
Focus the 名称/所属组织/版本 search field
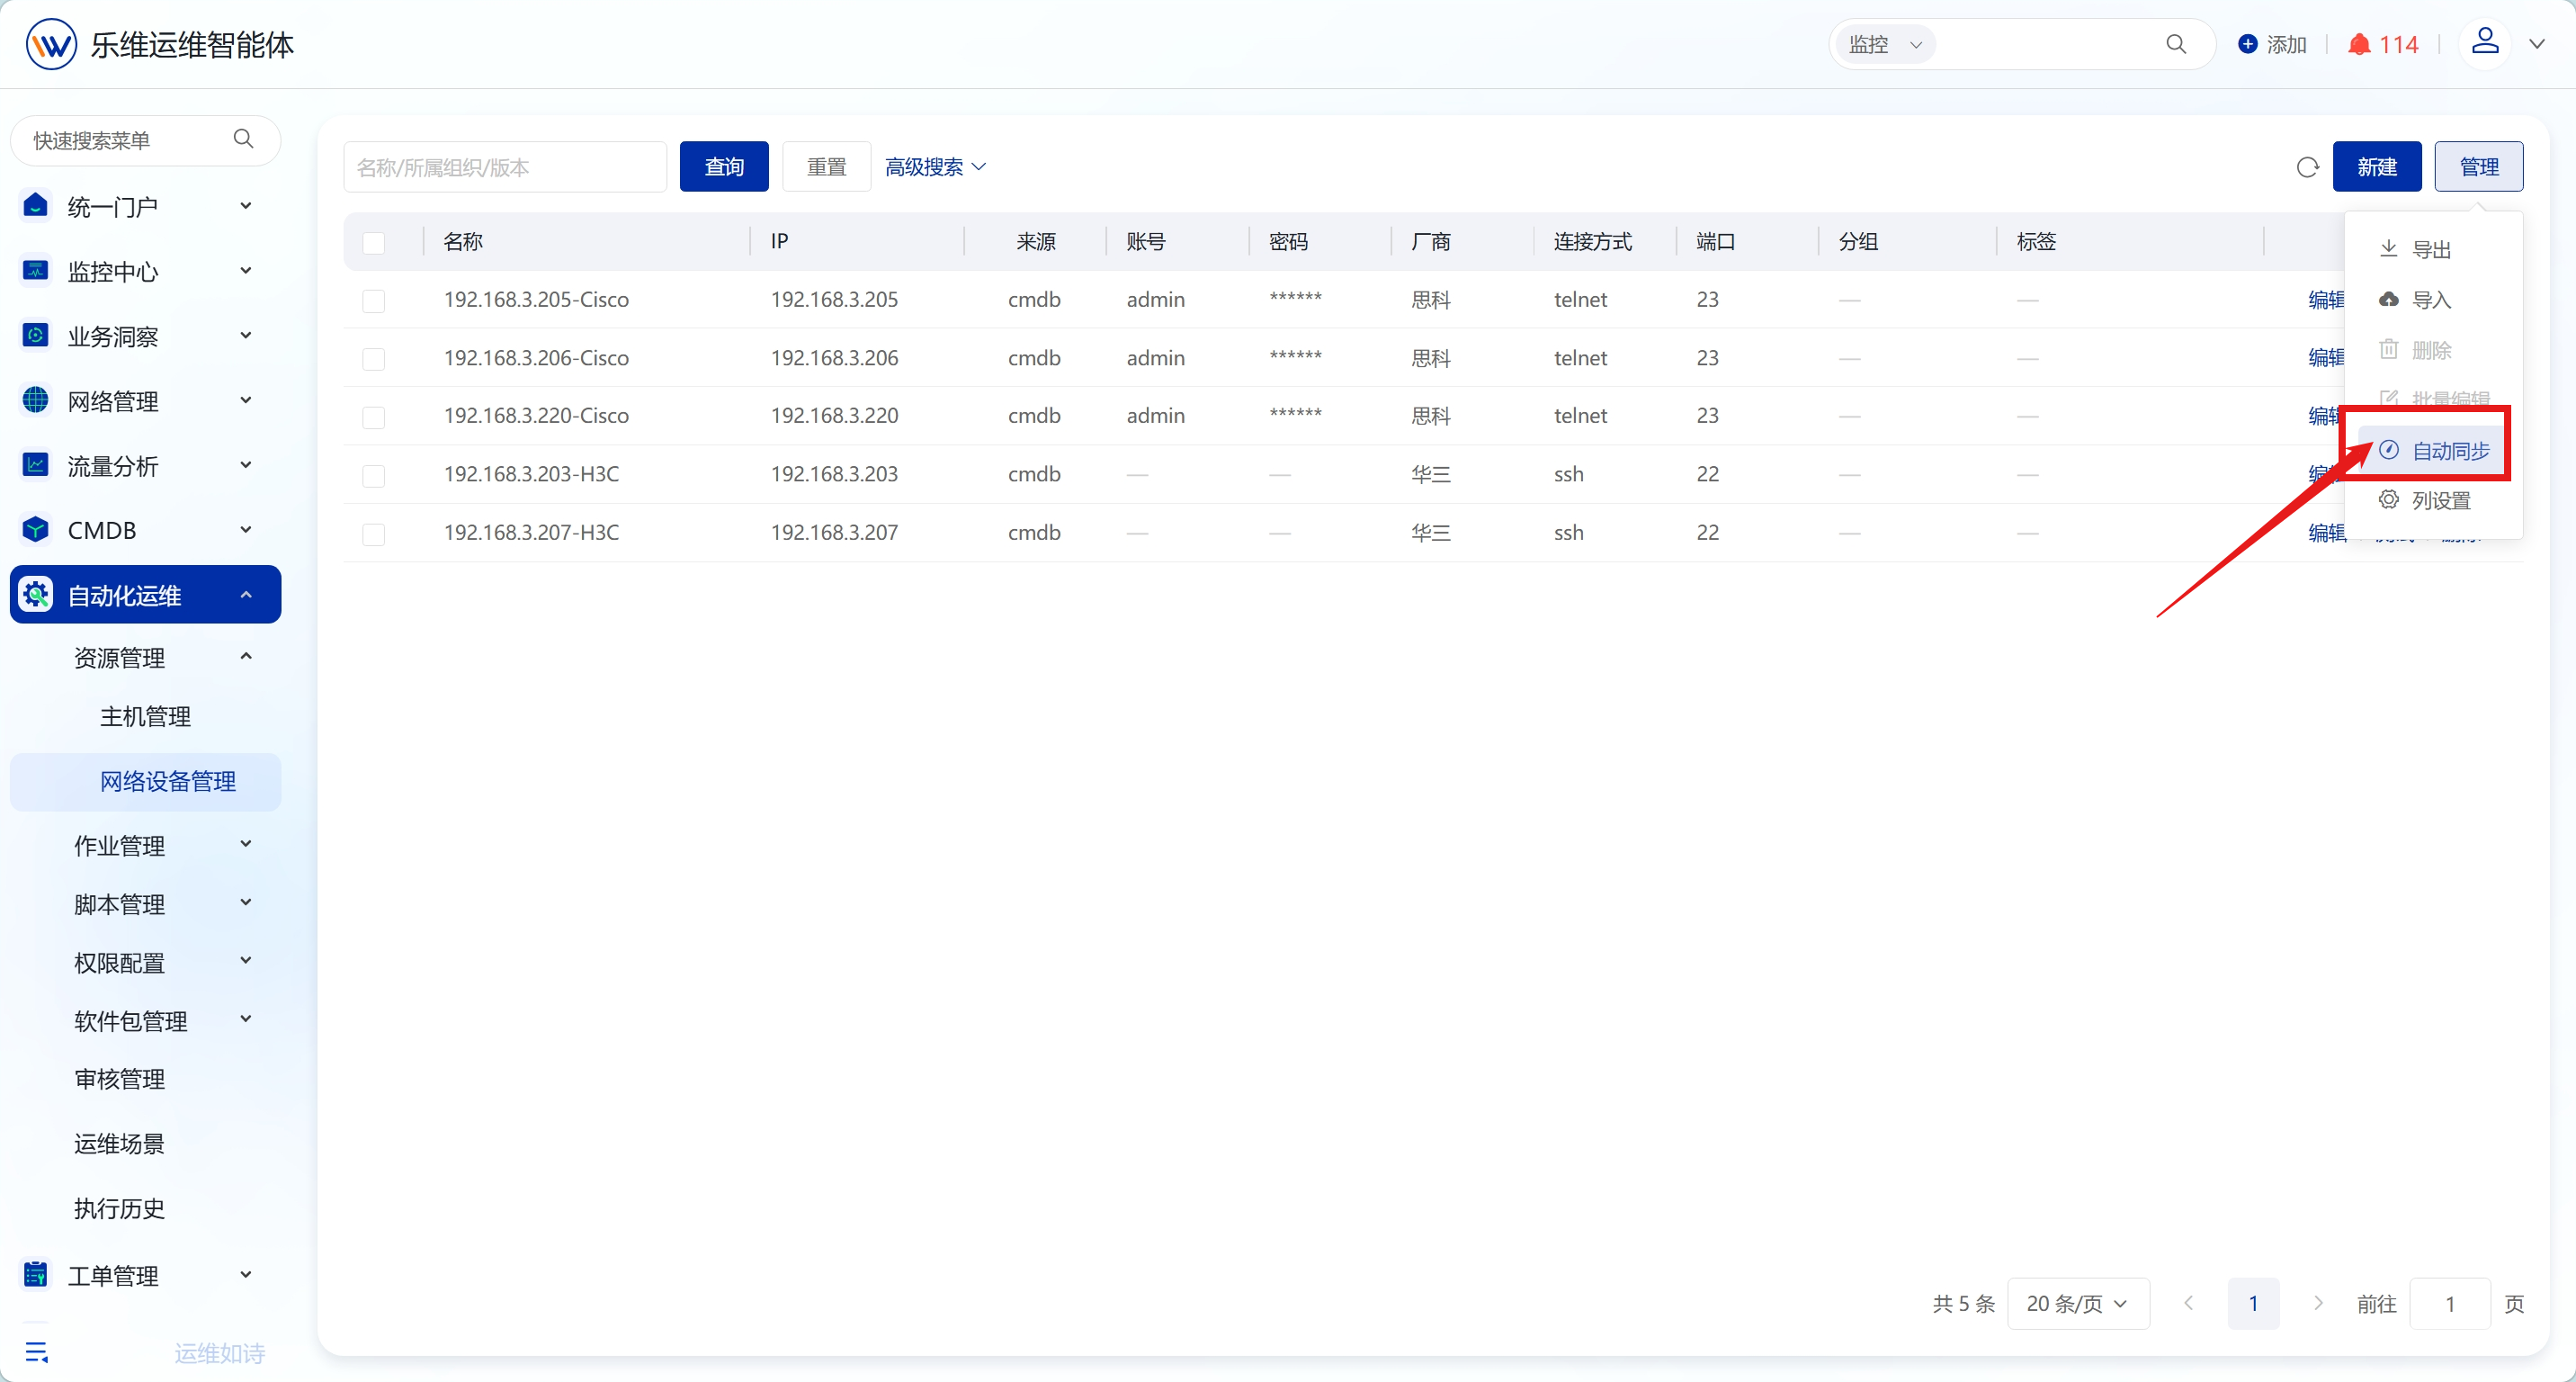coord(506,167)
